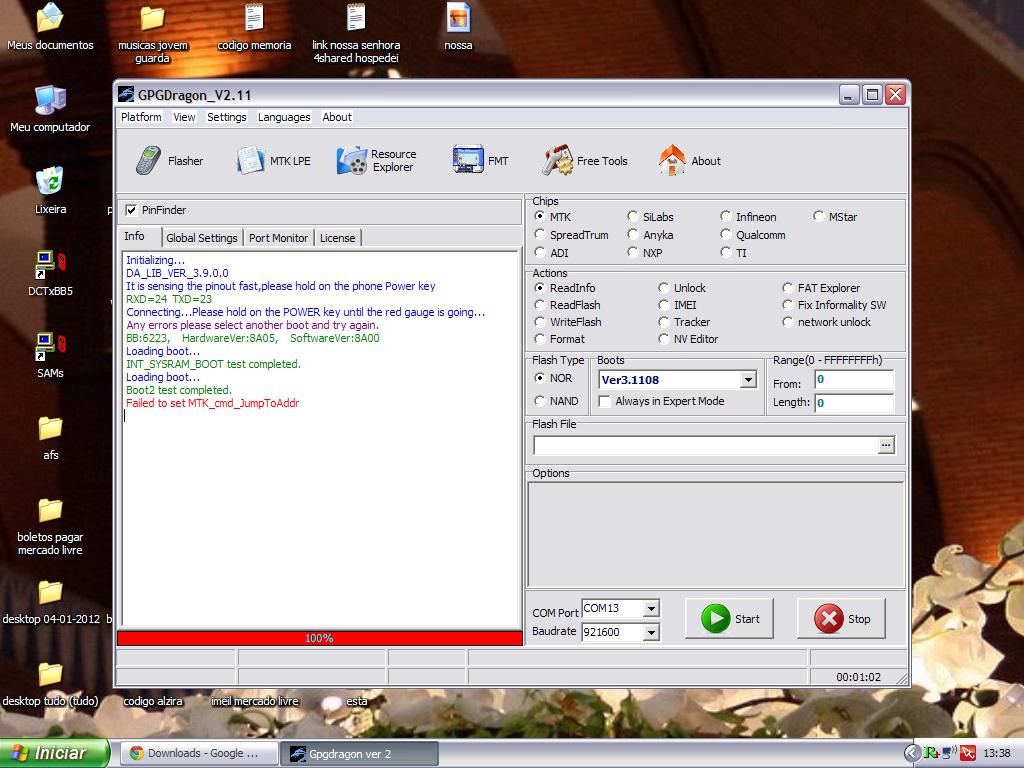Choose the Format action

pos(539,339)
